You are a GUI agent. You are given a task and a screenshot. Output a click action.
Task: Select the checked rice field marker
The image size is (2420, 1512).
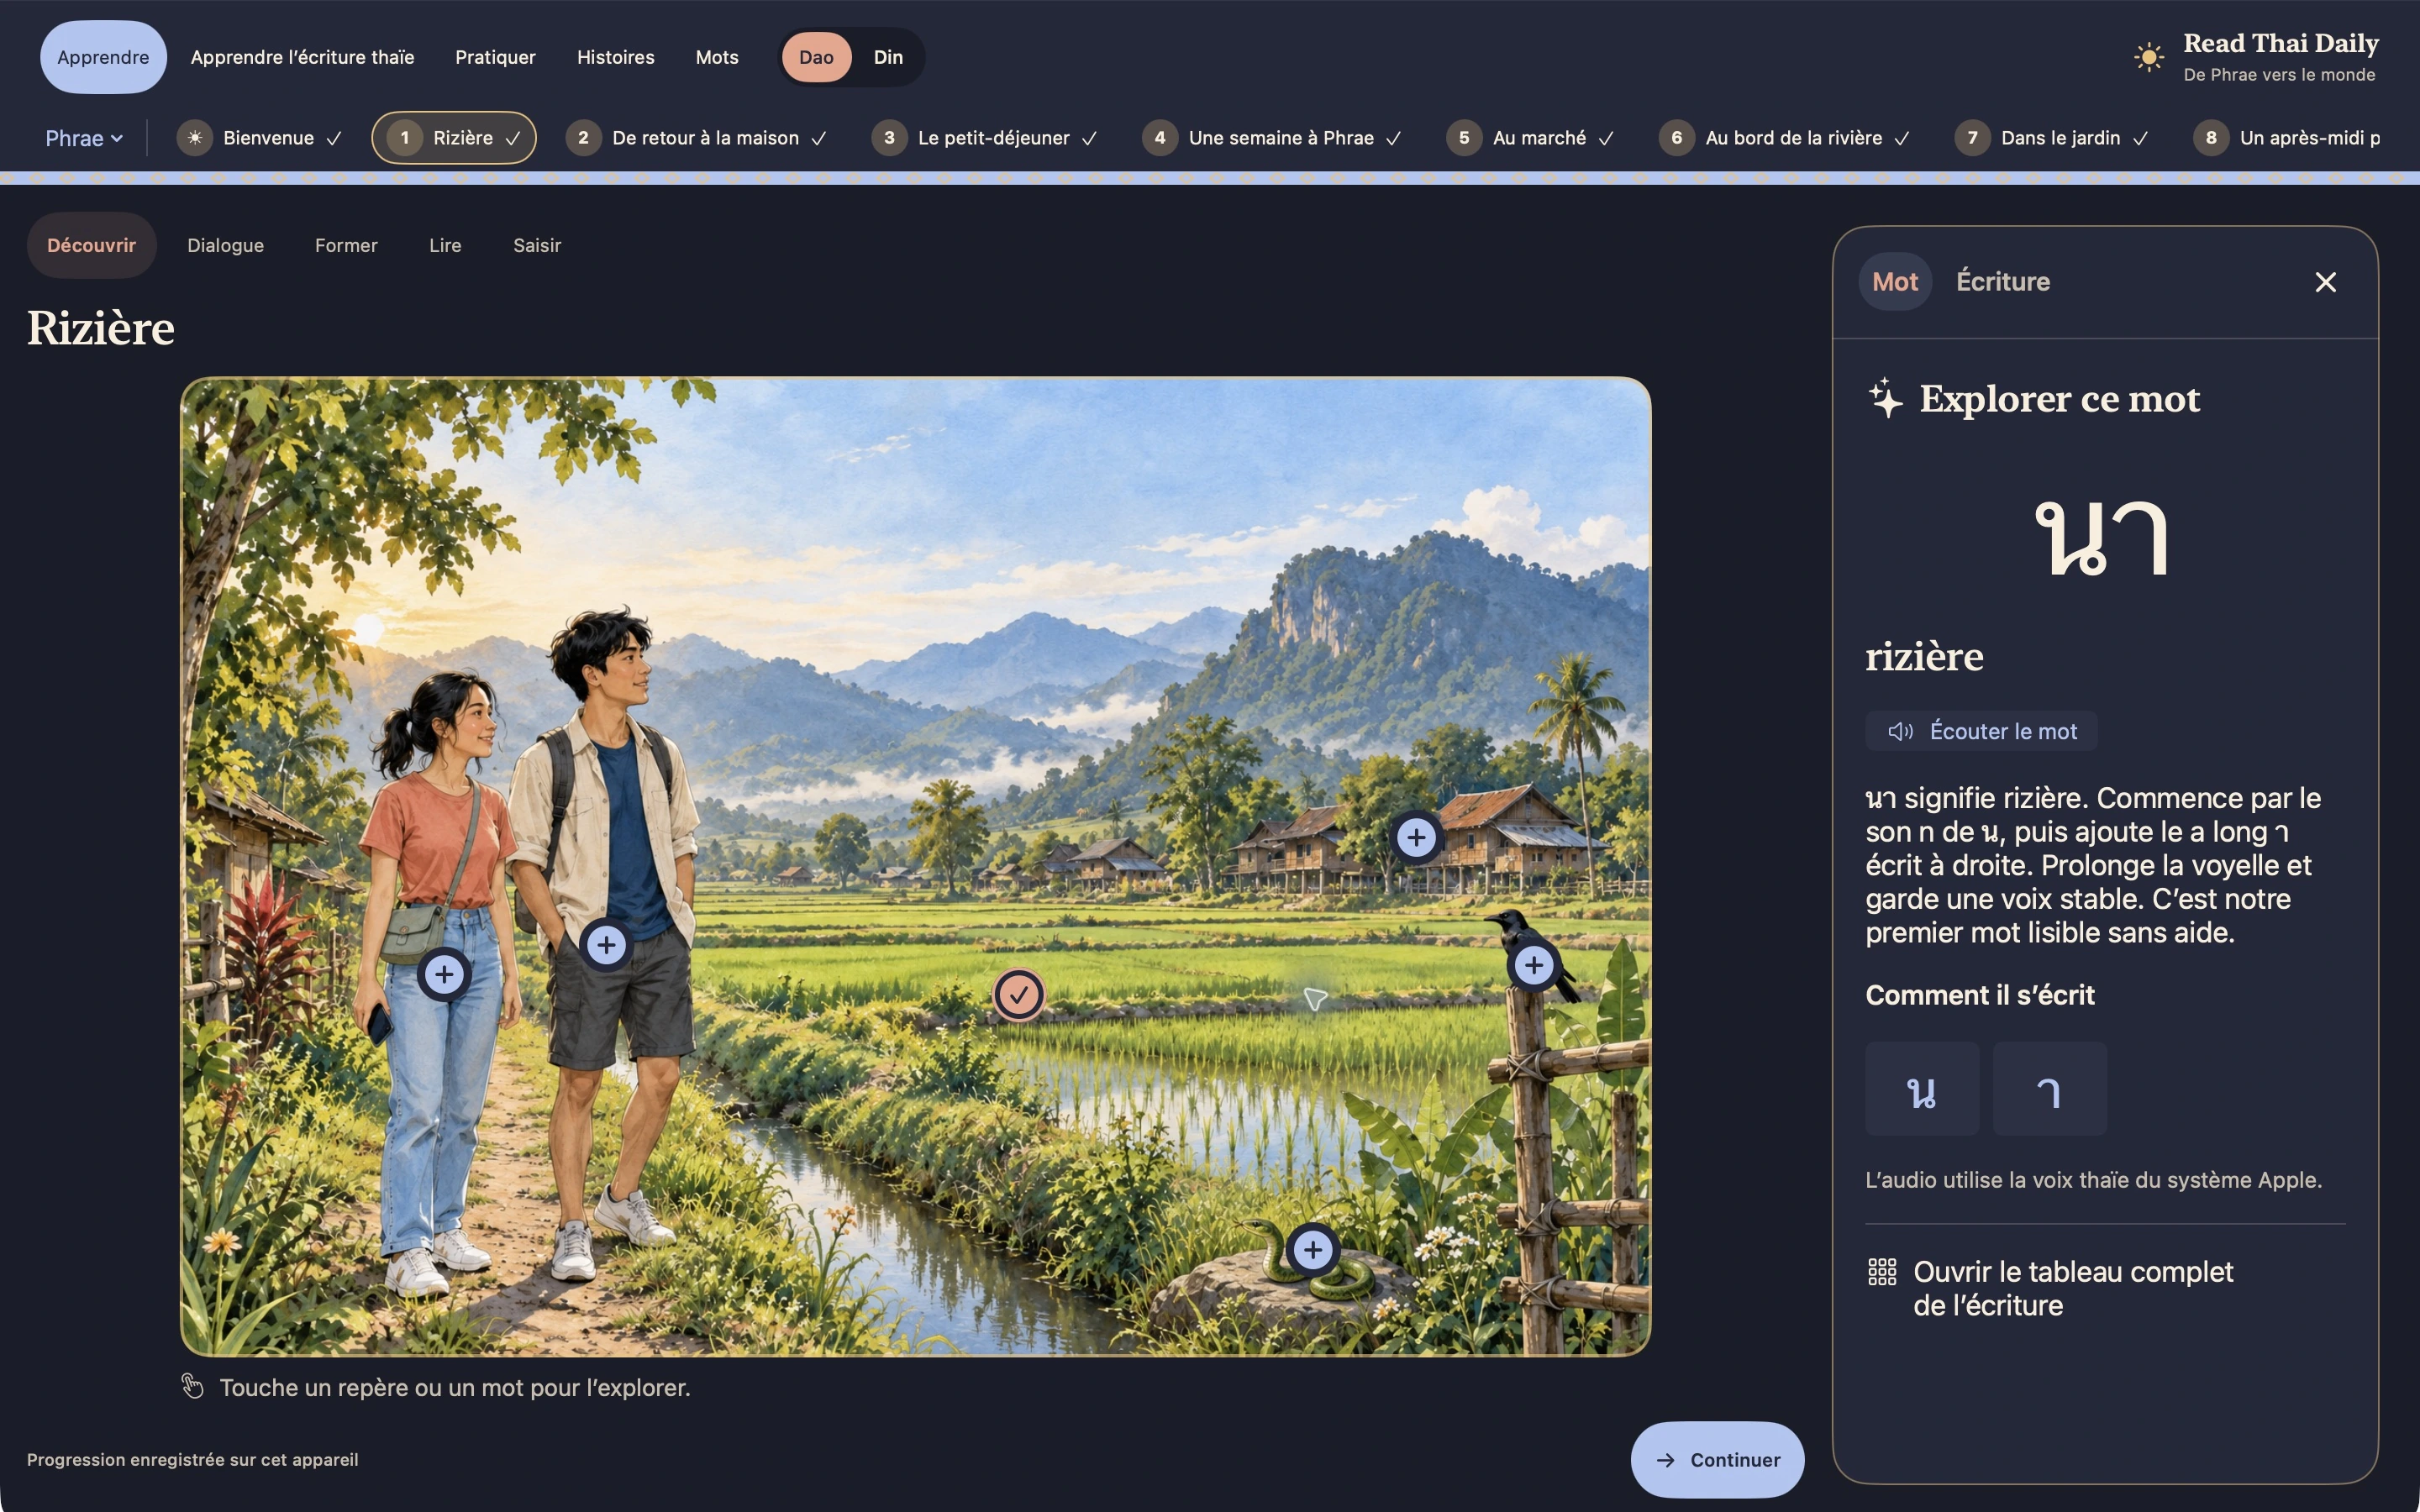pos(1019,994)
